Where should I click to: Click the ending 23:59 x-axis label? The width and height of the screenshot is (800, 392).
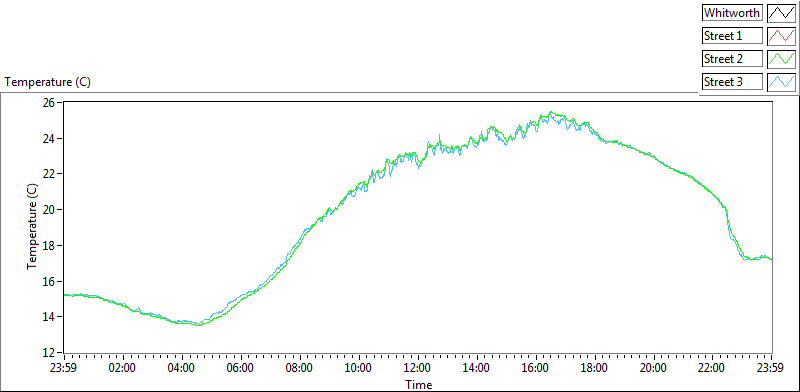pos(771,369)
